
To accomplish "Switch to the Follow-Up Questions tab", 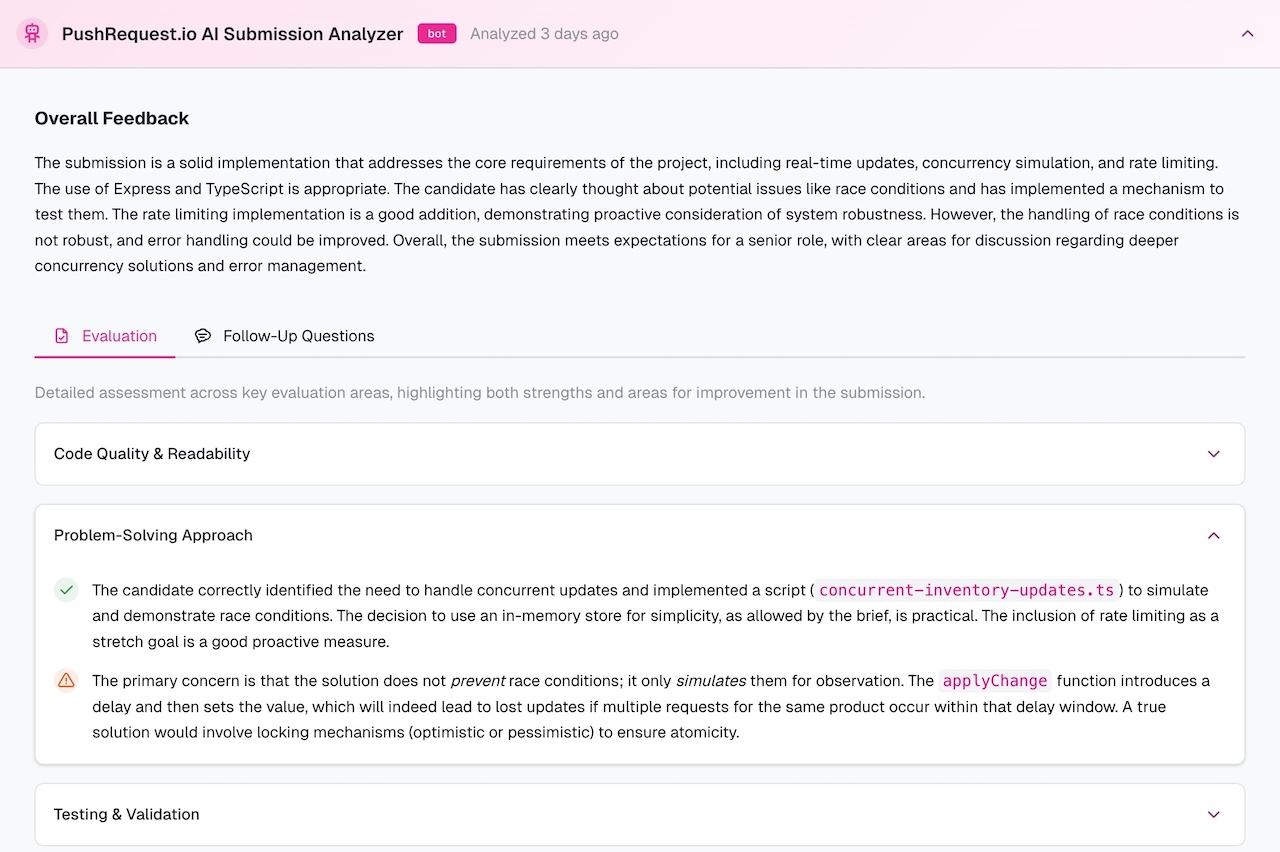I will [x=298, y=335].
